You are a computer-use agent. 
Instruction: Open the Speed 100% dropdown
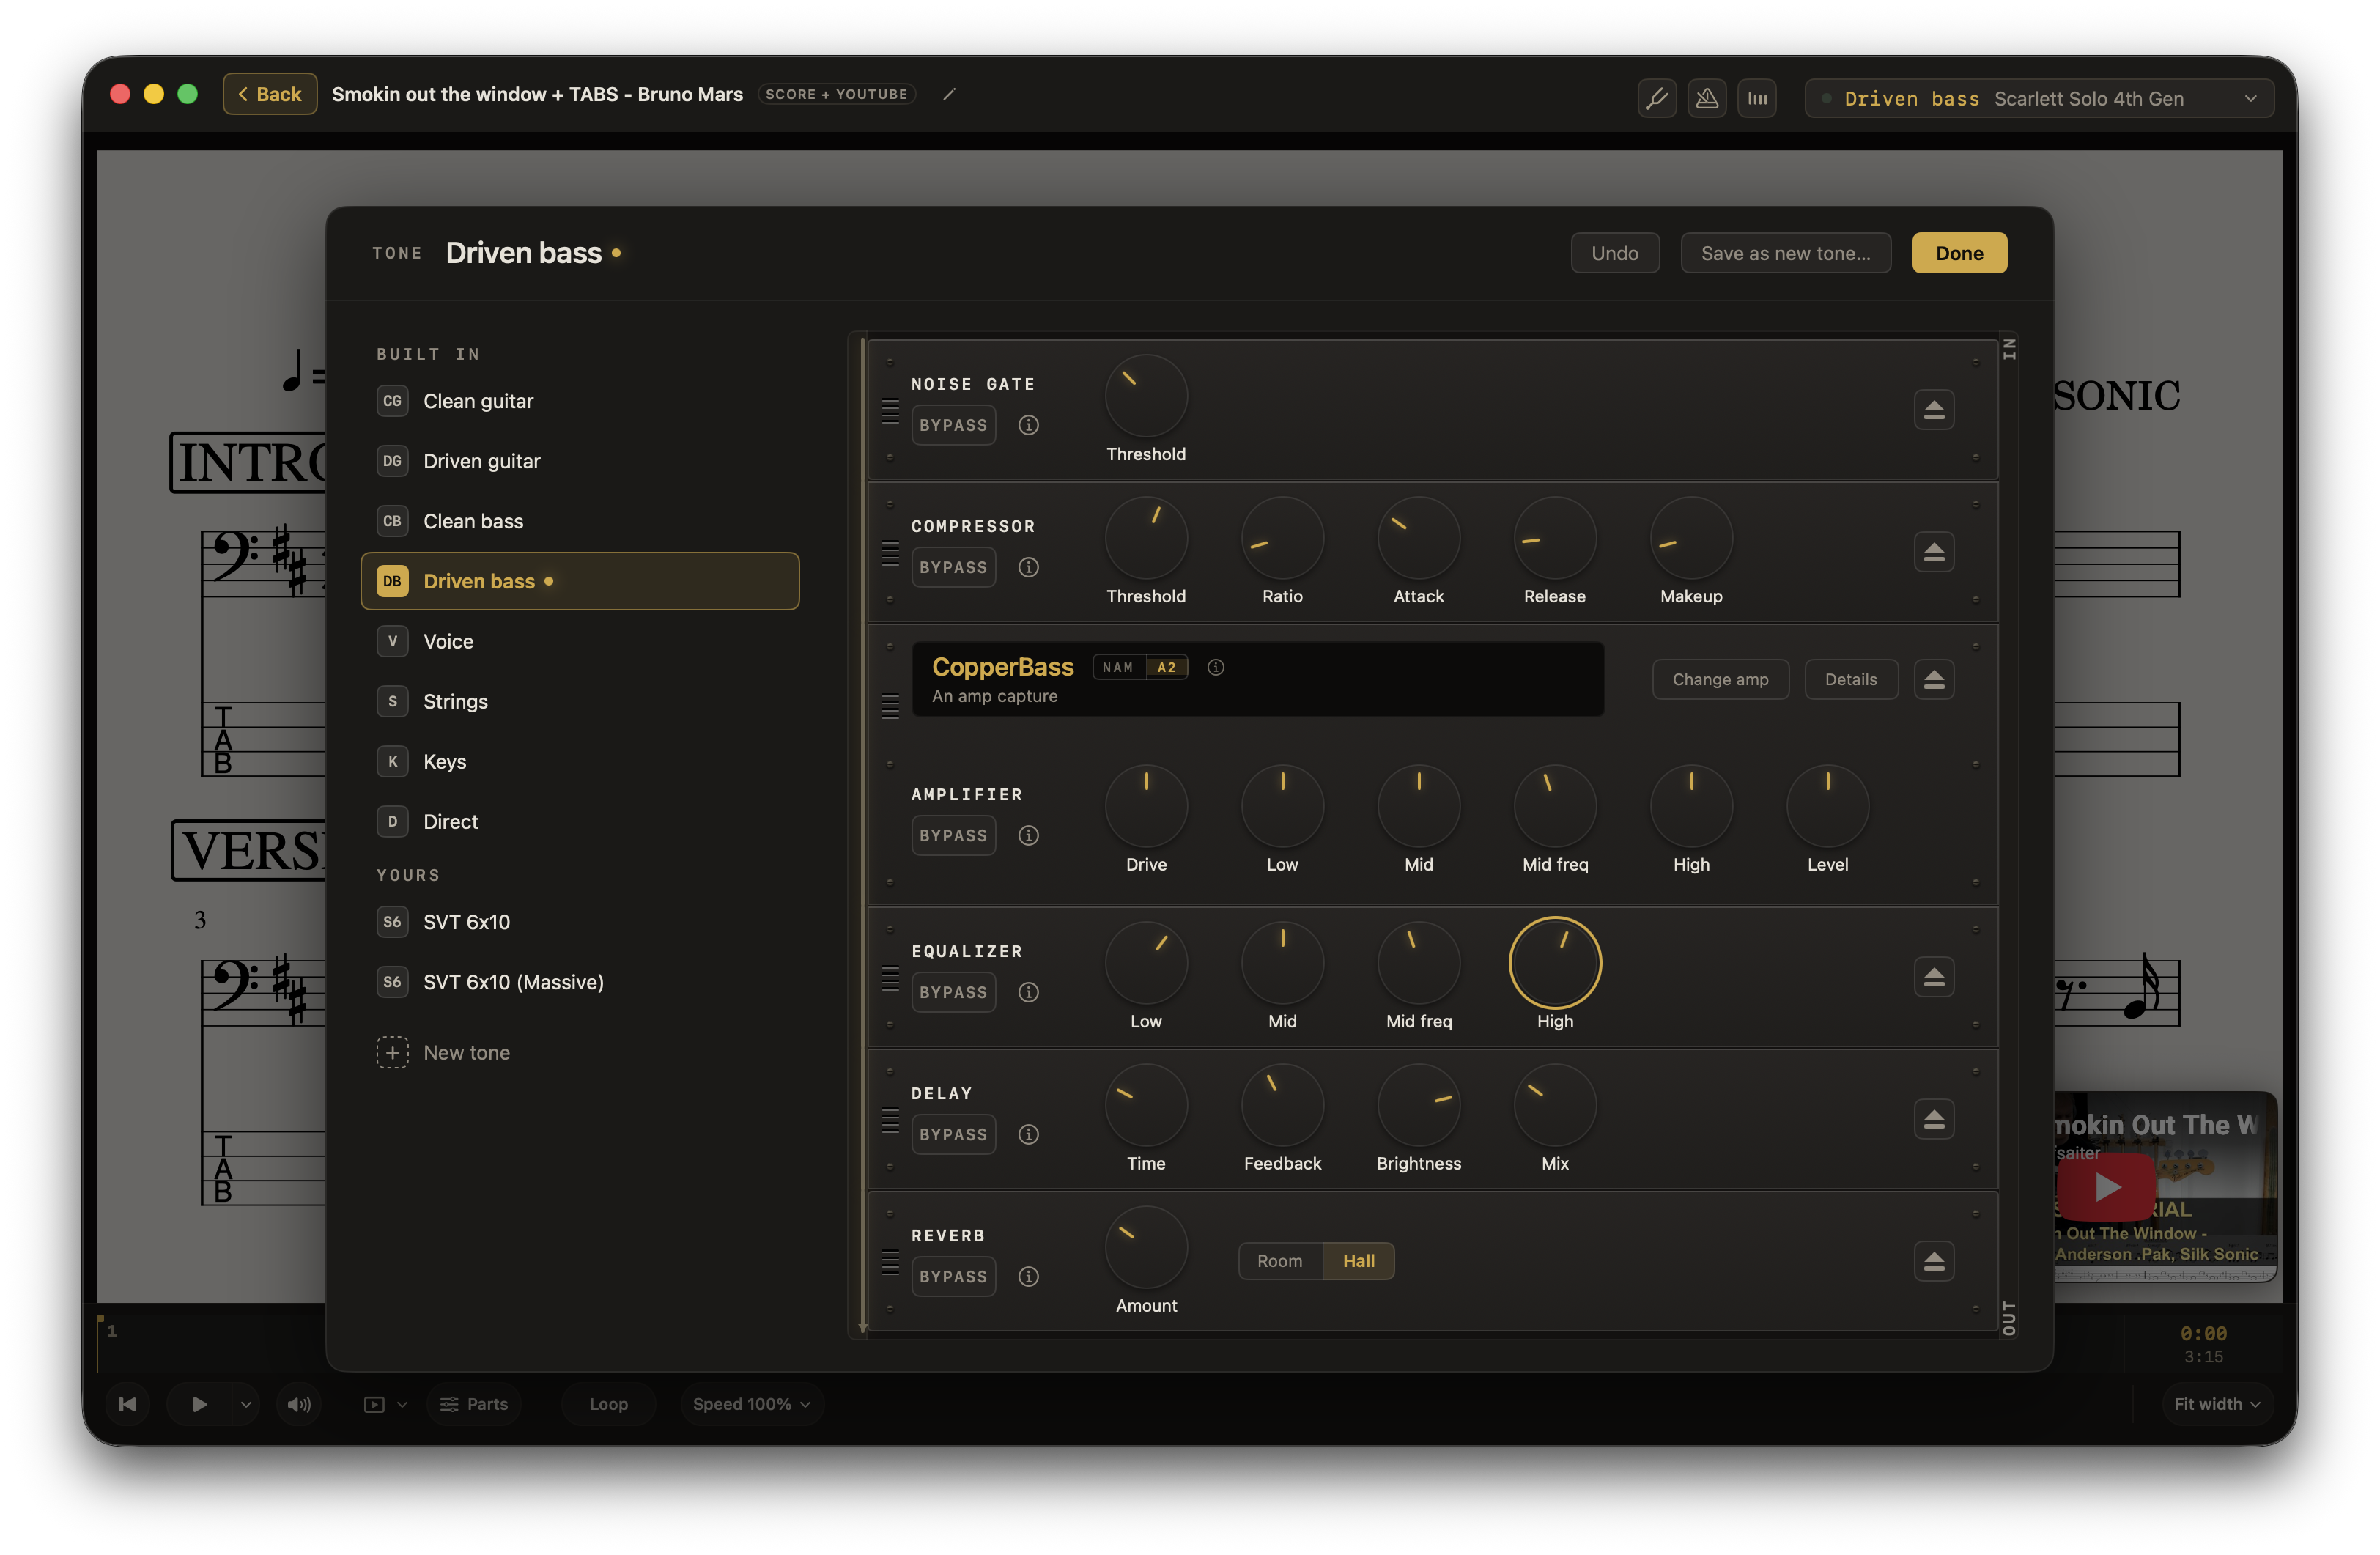(x=751, y=1404)
